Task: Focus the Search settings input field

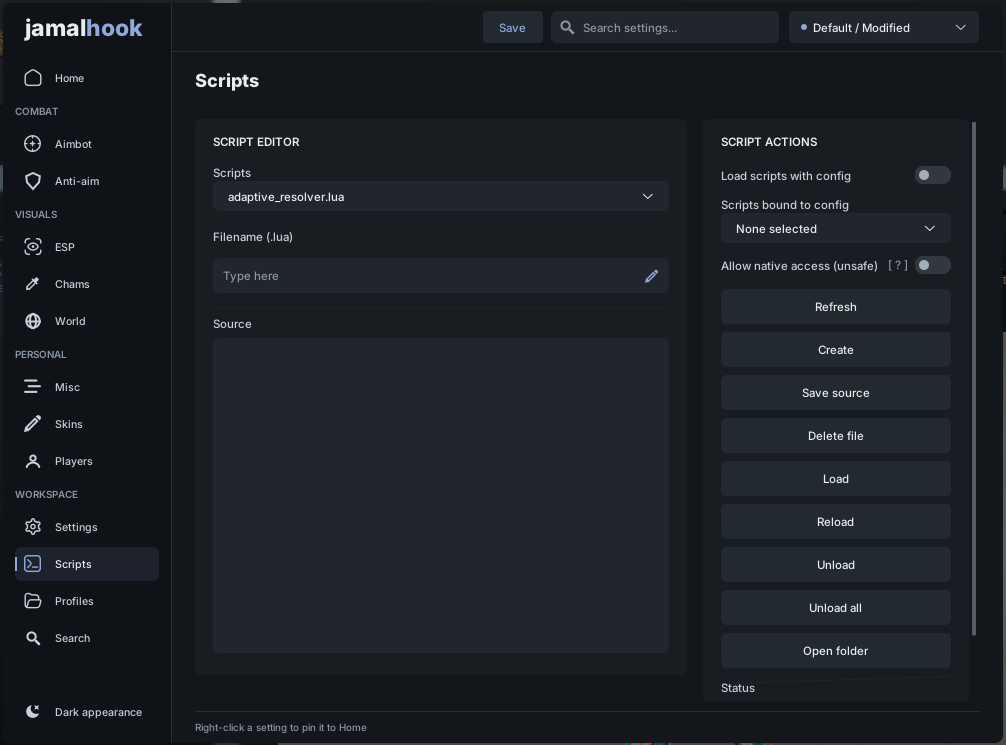Action: coord(665,28)
